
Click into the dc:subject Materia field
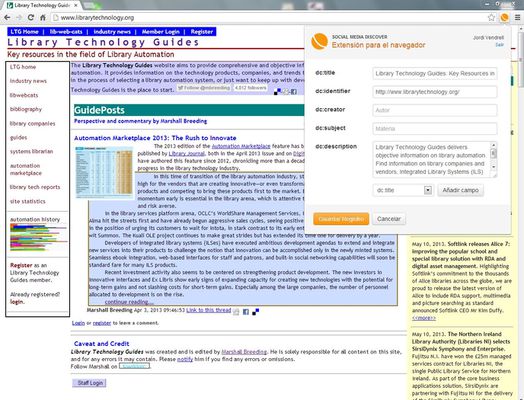pyautogui.click(x=435, y=129)
